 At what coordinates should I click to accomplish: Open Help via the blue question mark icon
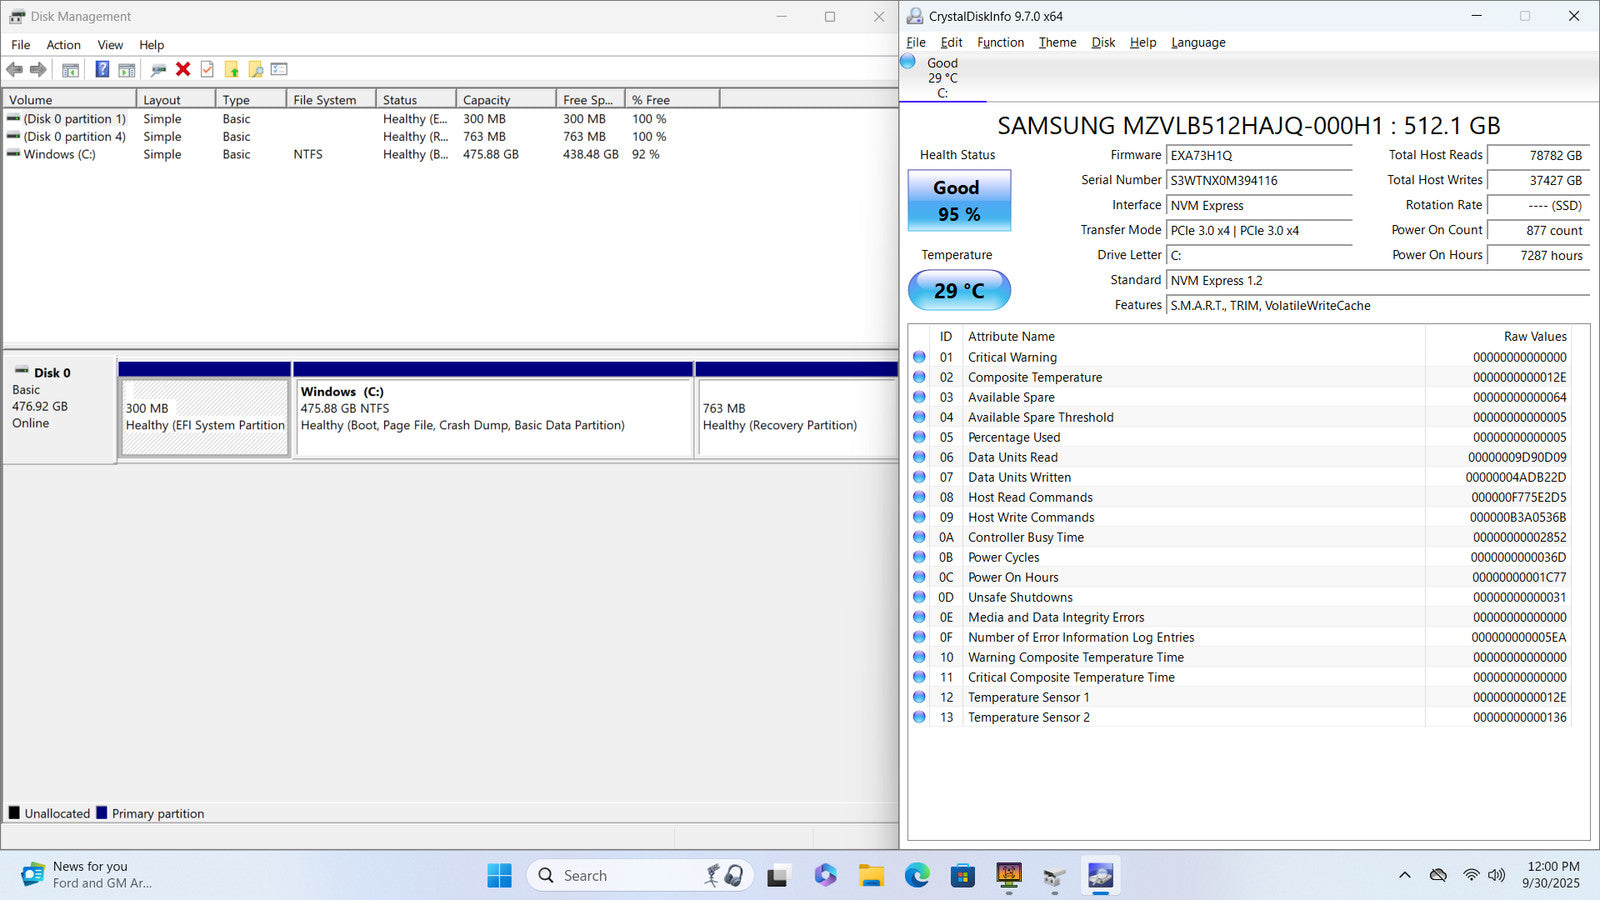click(102, 69)
